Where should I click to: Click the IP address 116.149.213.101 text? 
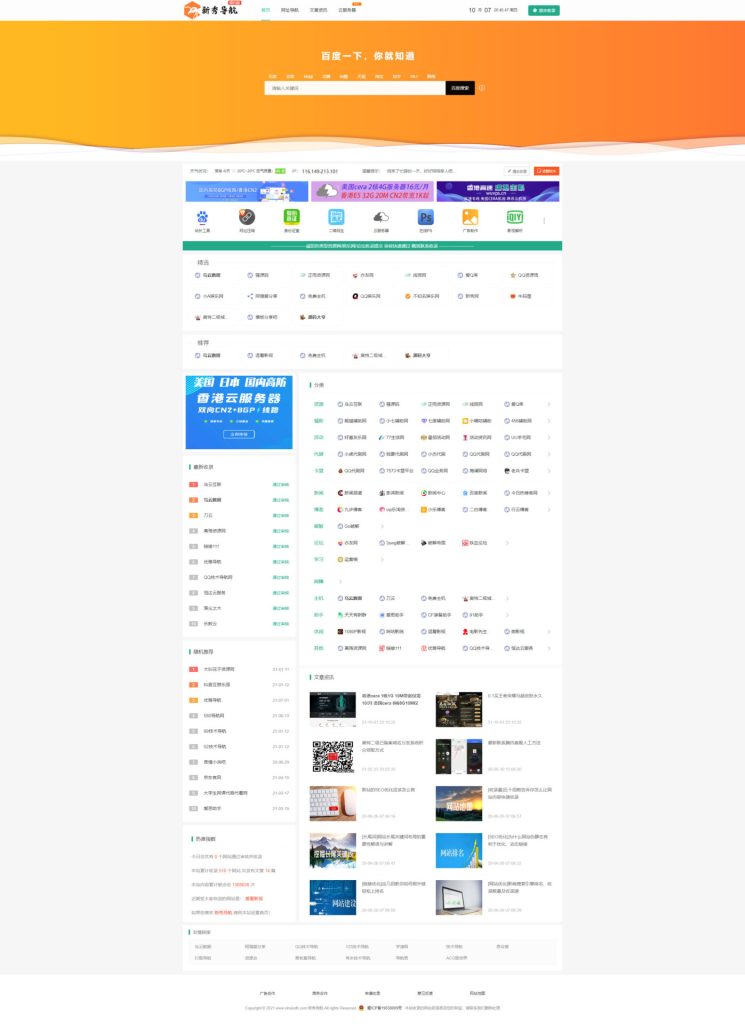(x=320, y=171)
